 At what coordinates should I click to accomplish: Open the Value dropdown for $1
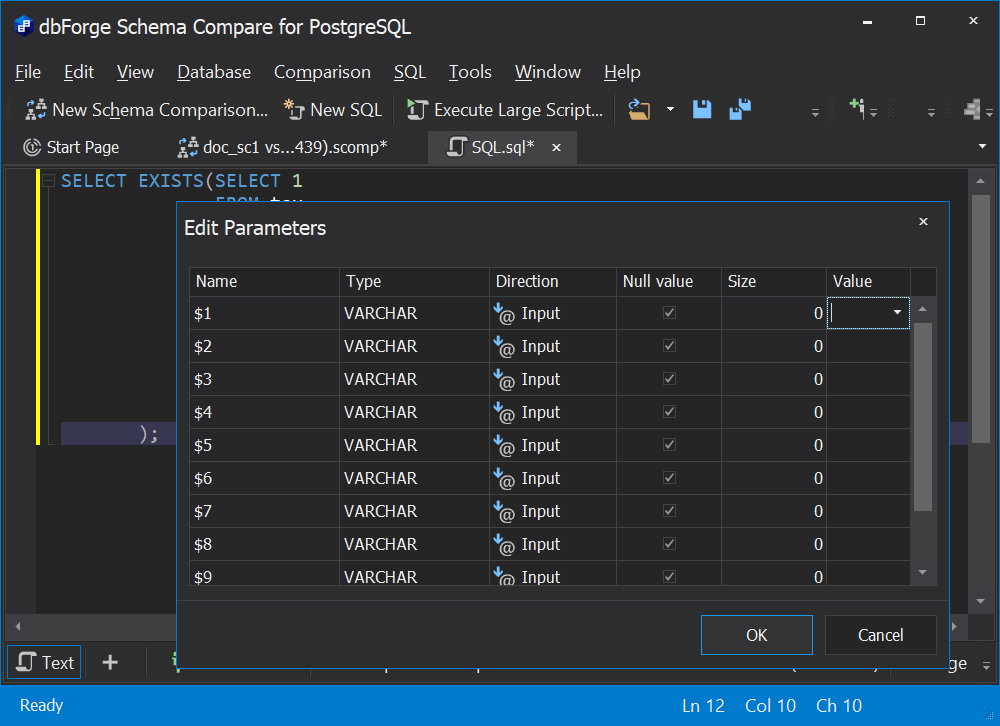coord(897,313)
